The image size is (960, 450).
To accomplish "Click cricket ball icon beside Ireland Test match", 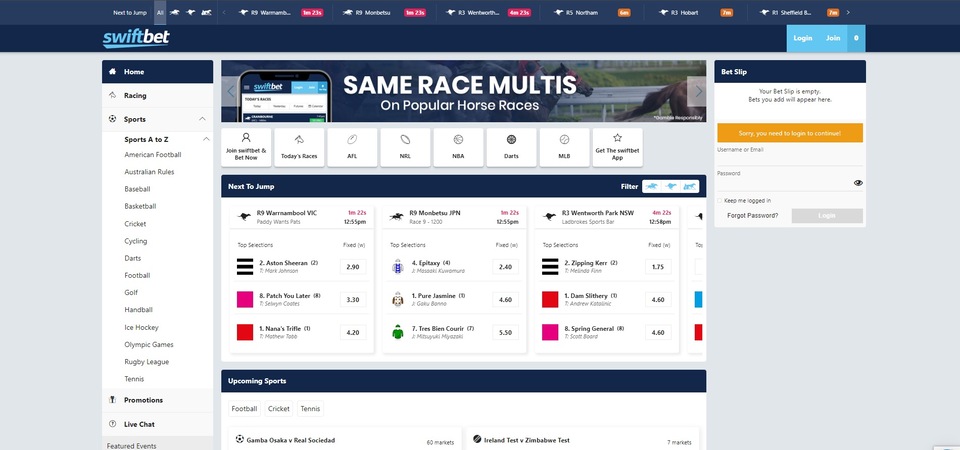I will [477, 439].
